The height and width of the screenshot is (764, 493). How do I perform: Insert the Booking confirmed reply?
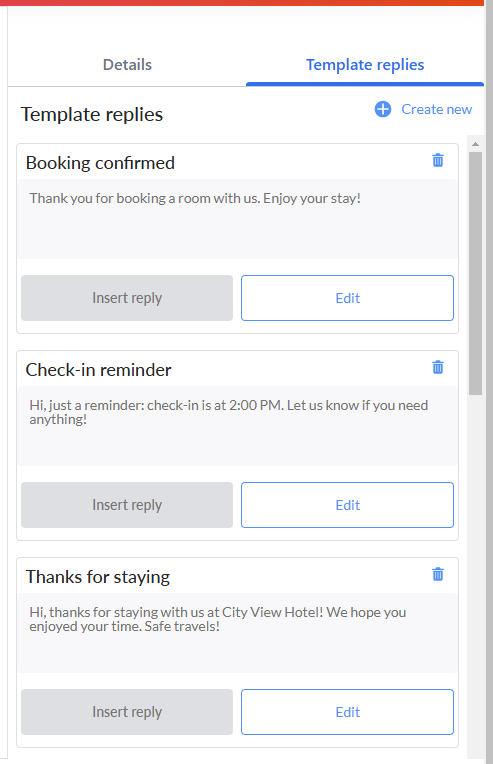(127, 298)
